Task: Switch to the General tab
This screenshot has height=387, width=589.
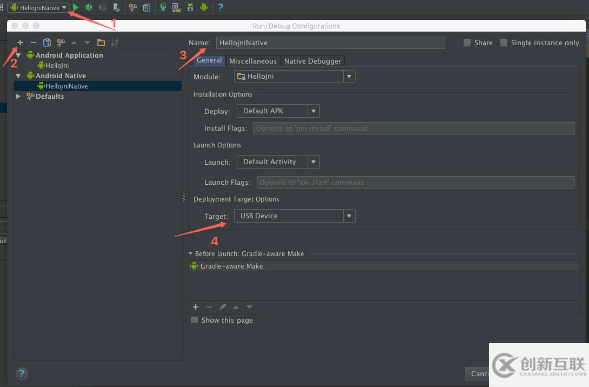Action: (x=209, y=60)
